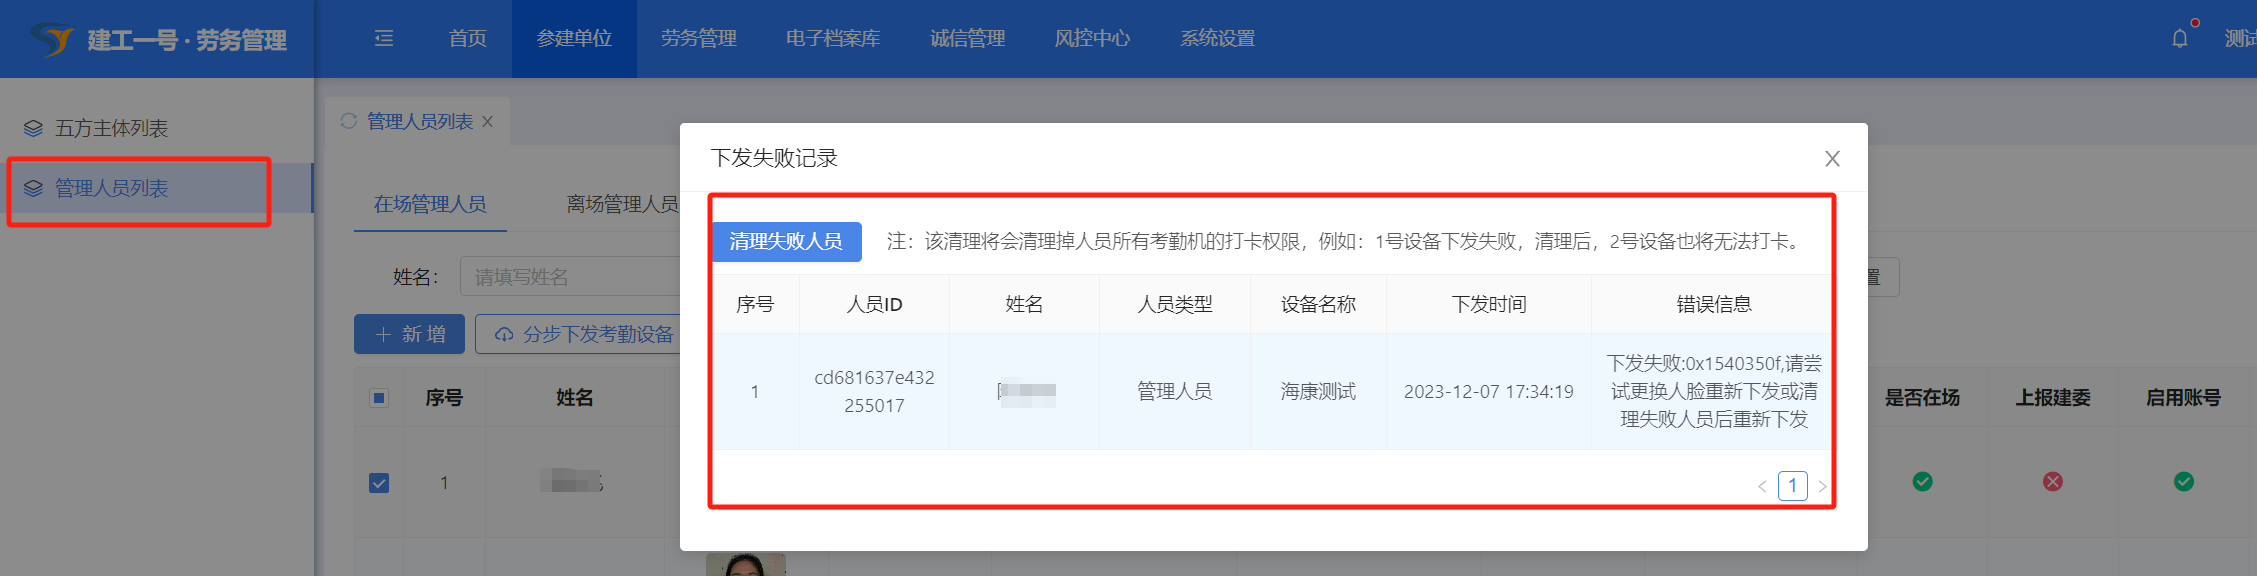The width and height of the screenshot is (2257, 576).
Task: Click the refresh icon on 管理人员列表 tab
Action: tap(349, 121)
